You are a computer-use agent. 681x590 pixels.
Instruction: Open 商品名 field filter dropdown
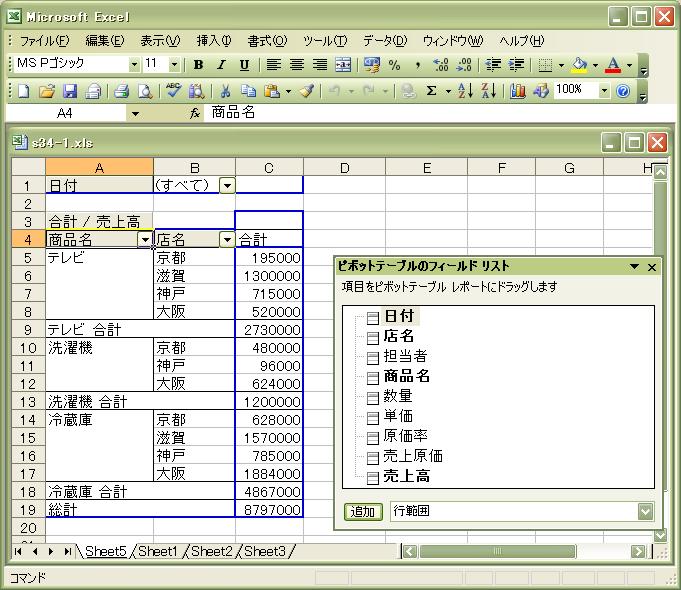coord(145,240)
